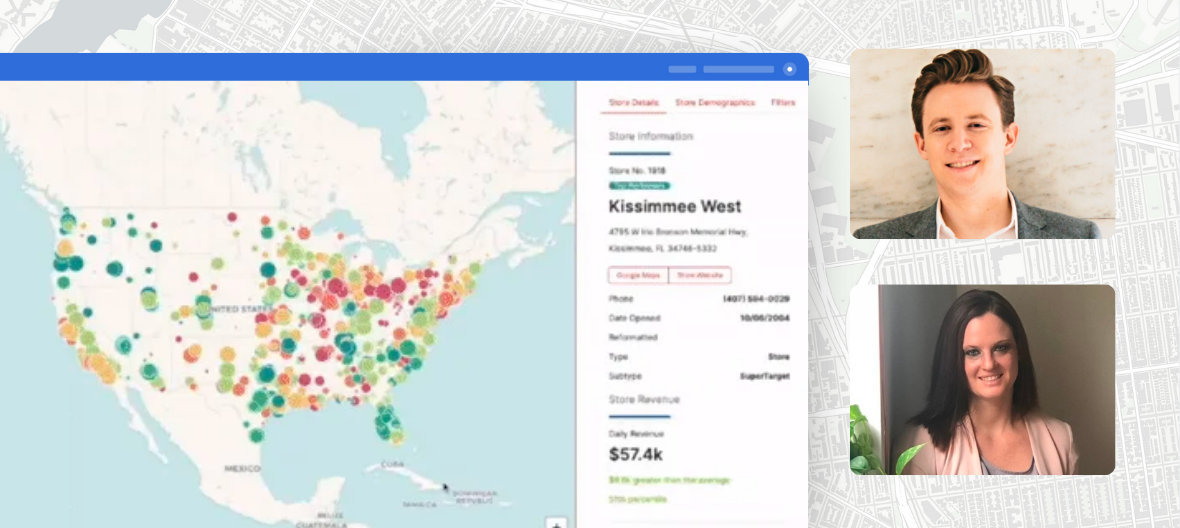Image resolution: width=1180 pixels, height=528 pixels.
Task: Click the Kissimmee, FL zip code line
Action: (x=662, y=248)
